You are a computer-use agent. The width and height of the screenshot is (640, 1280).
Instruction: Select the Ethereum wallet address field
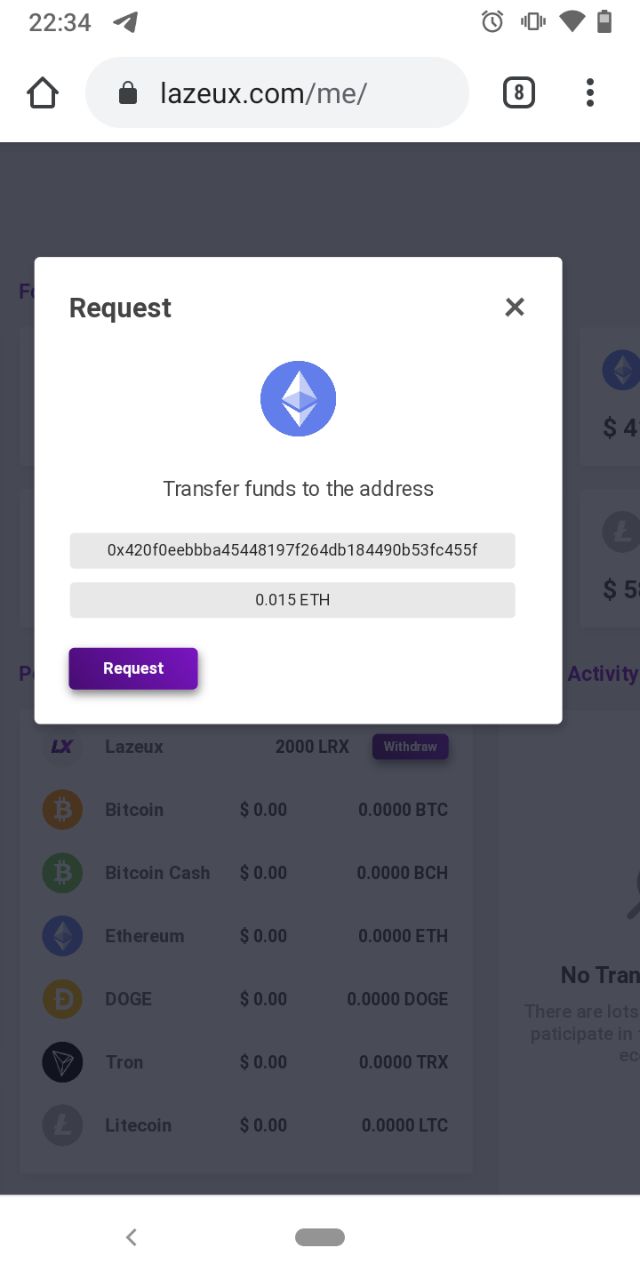click(x=292, y=550)
